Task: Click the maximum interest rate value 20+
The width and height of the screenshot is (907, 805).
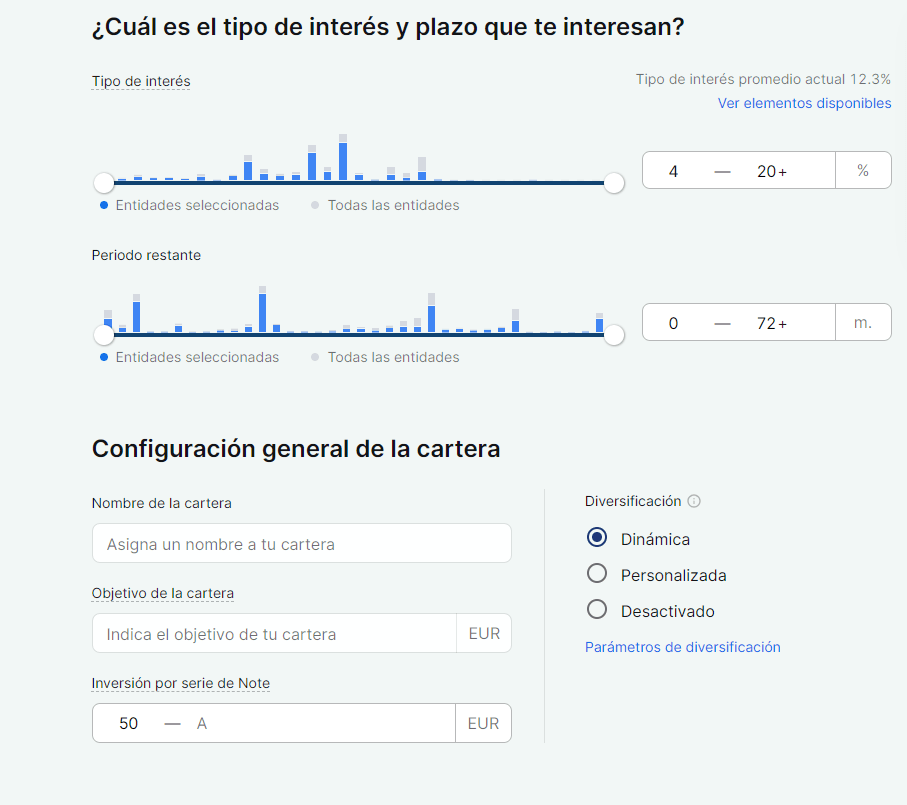Action: (772, 171)
